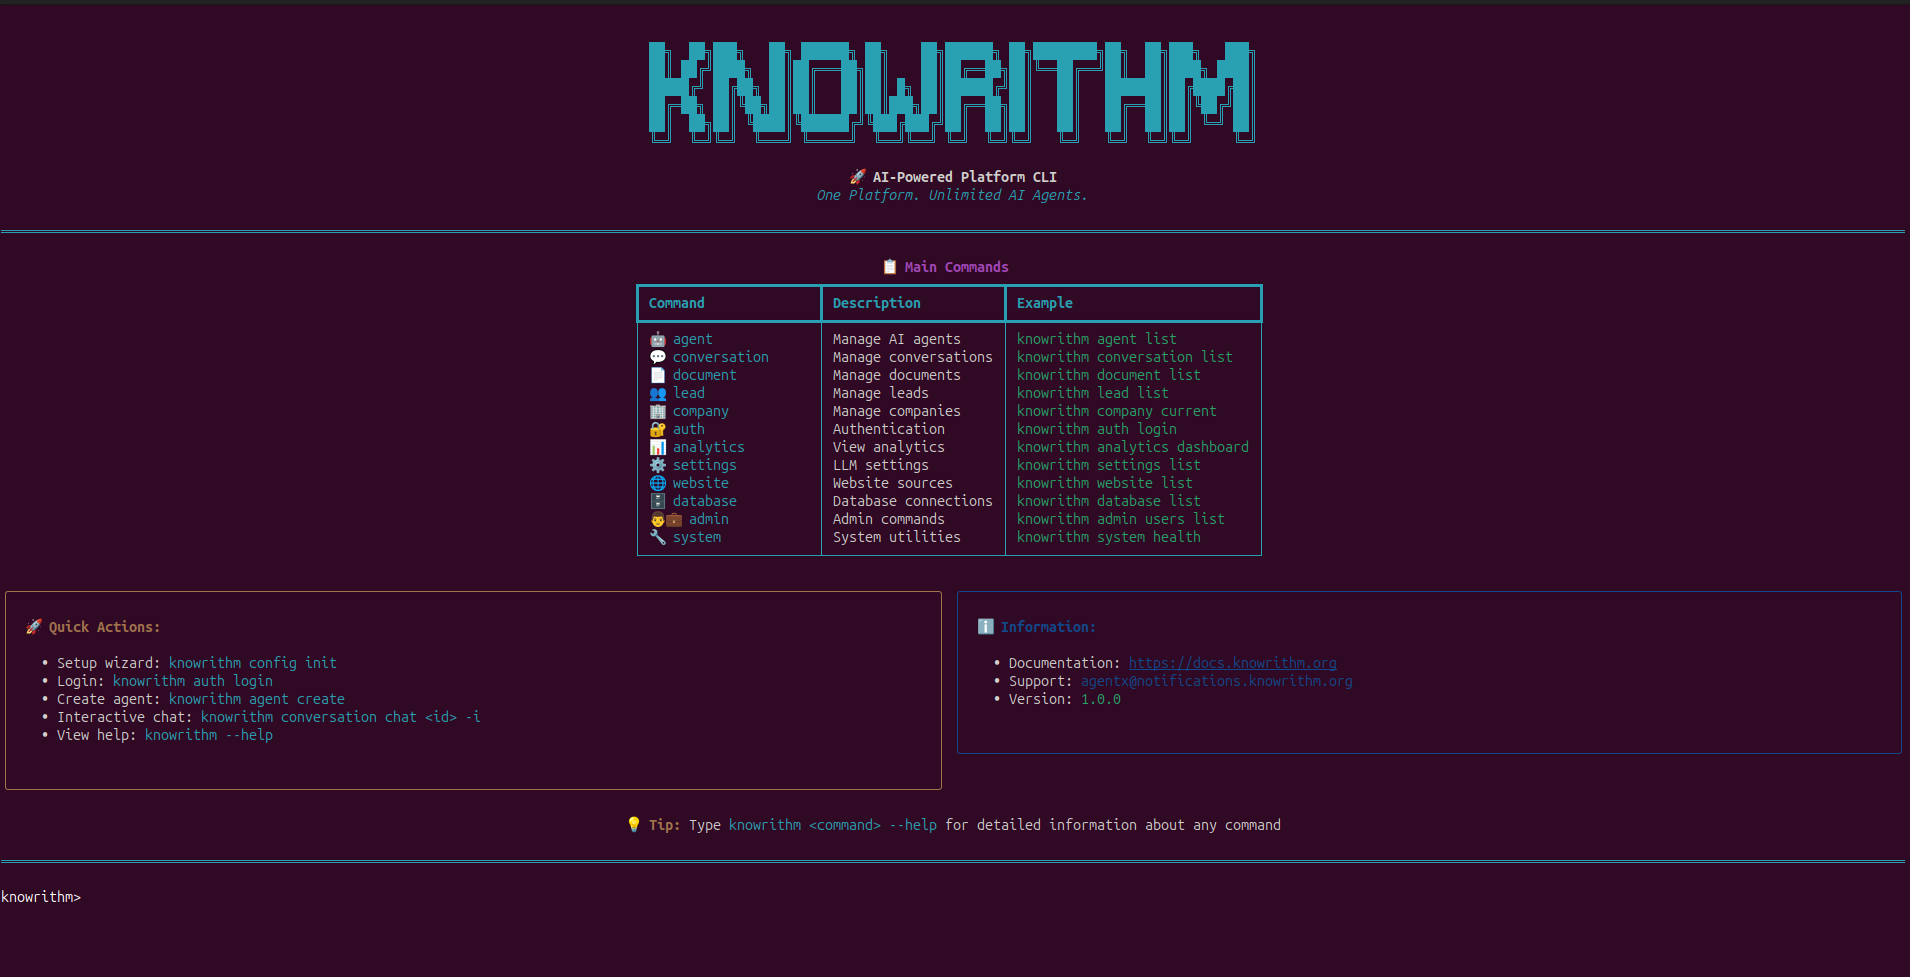Open documents via the page icon

point(658,375)
